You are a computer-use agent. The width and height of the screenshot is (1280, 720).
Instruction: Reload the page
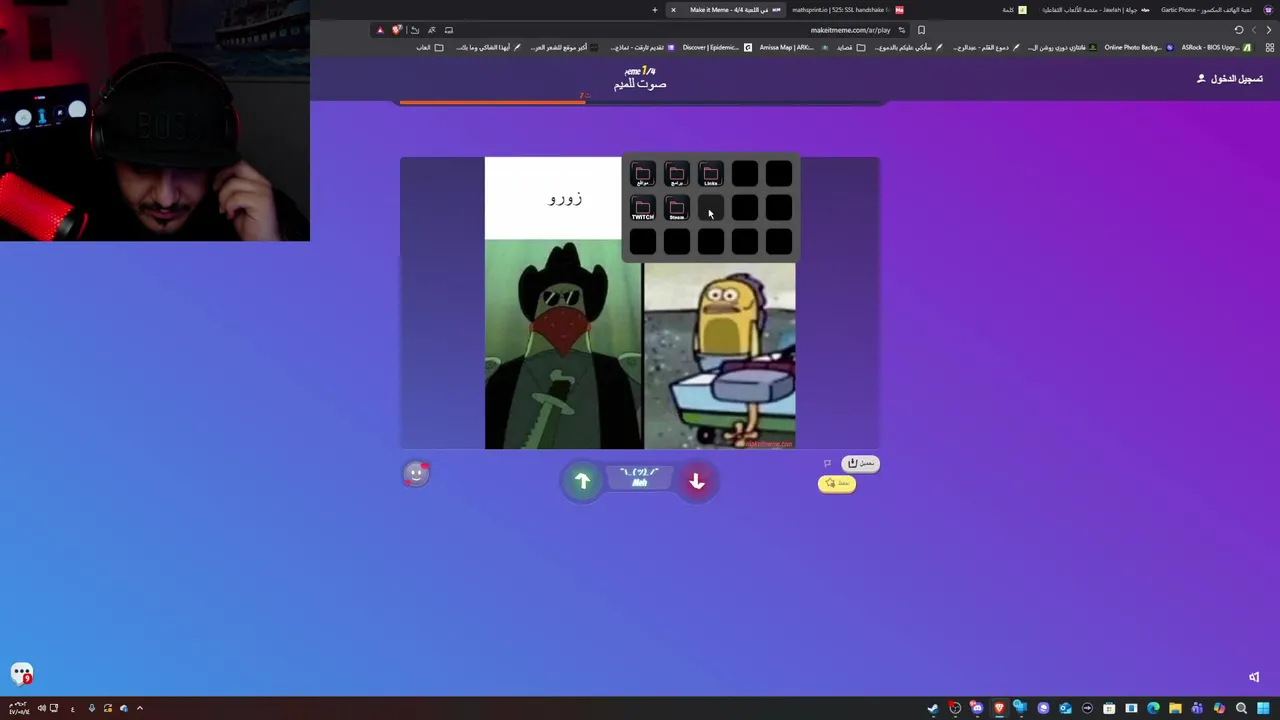click(1239, 30)
